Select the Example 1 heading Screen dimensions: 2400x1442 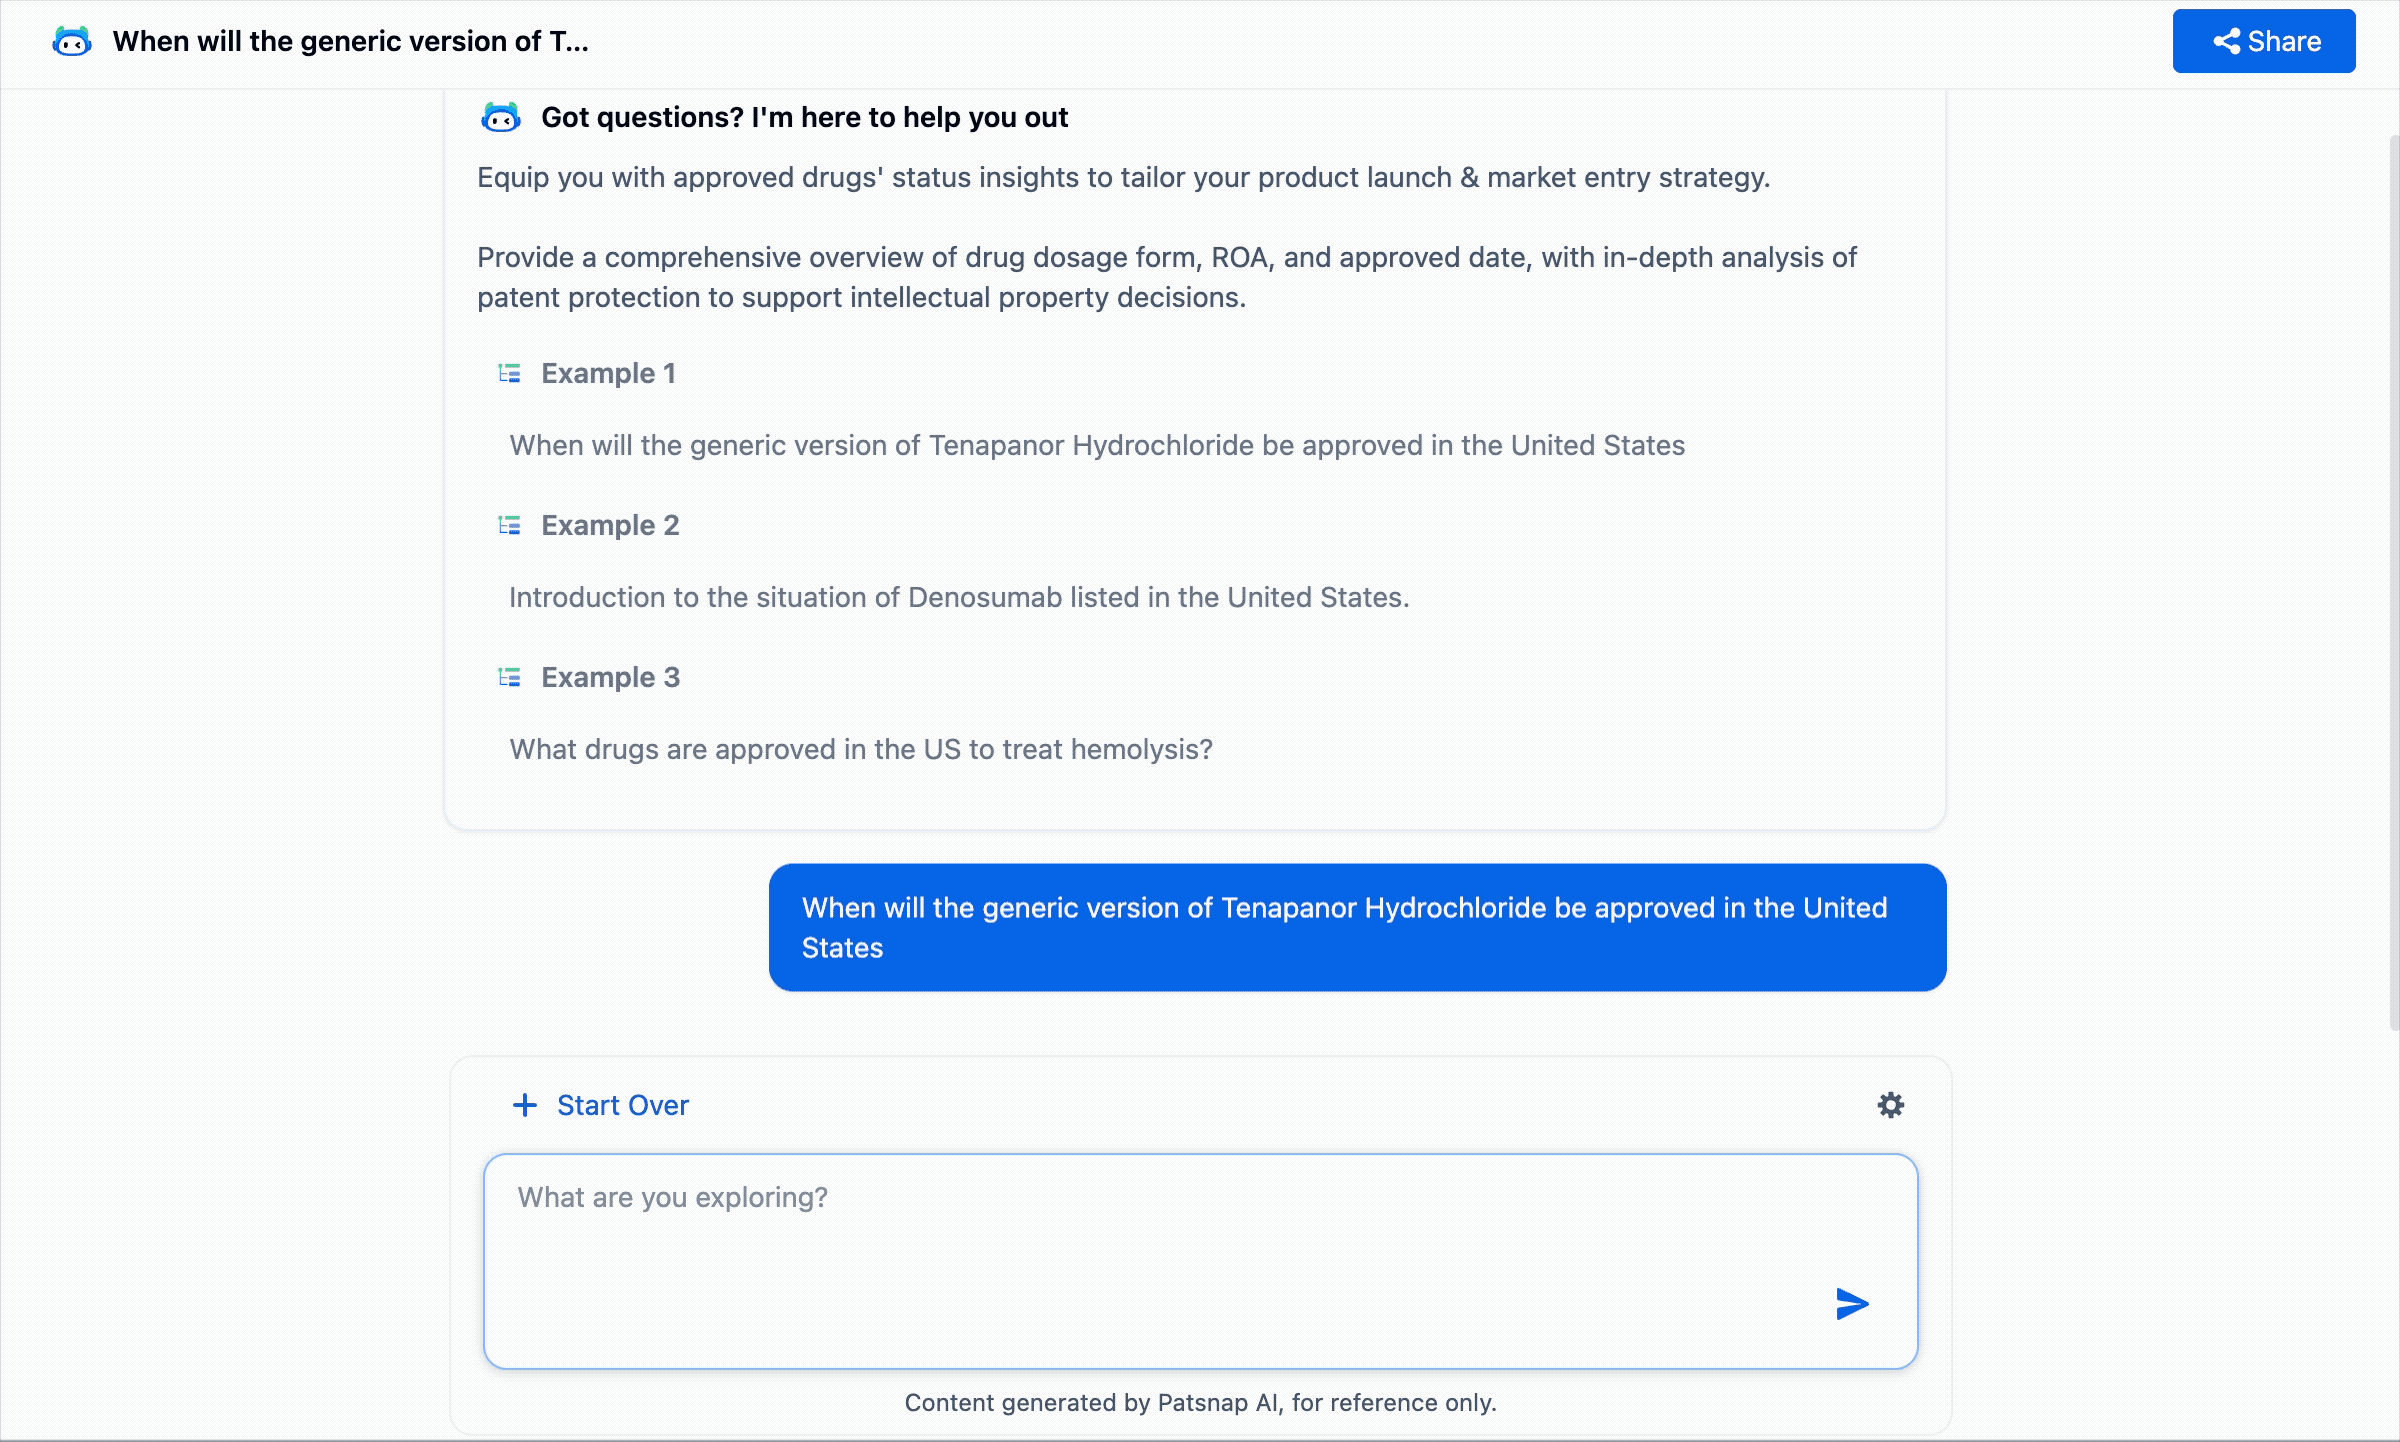click(608, 374)
